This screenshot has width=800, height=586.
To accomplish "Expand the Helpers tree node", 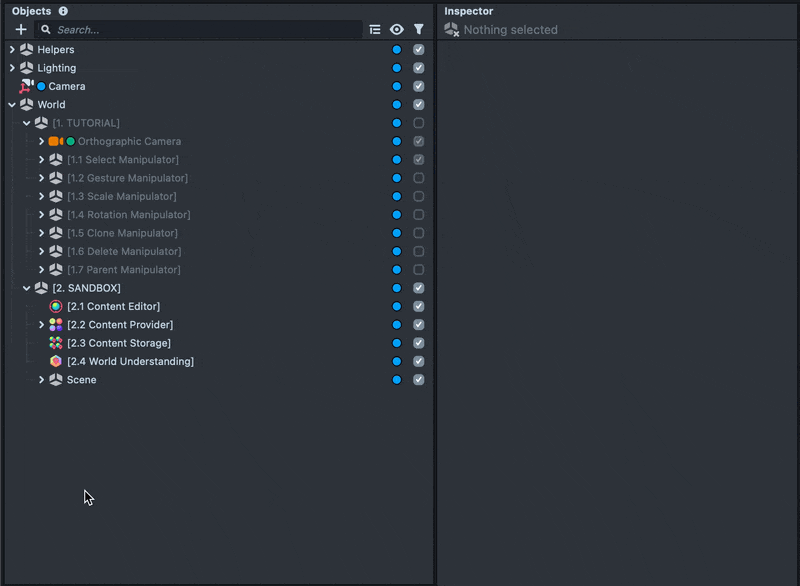I will [12, 50].
